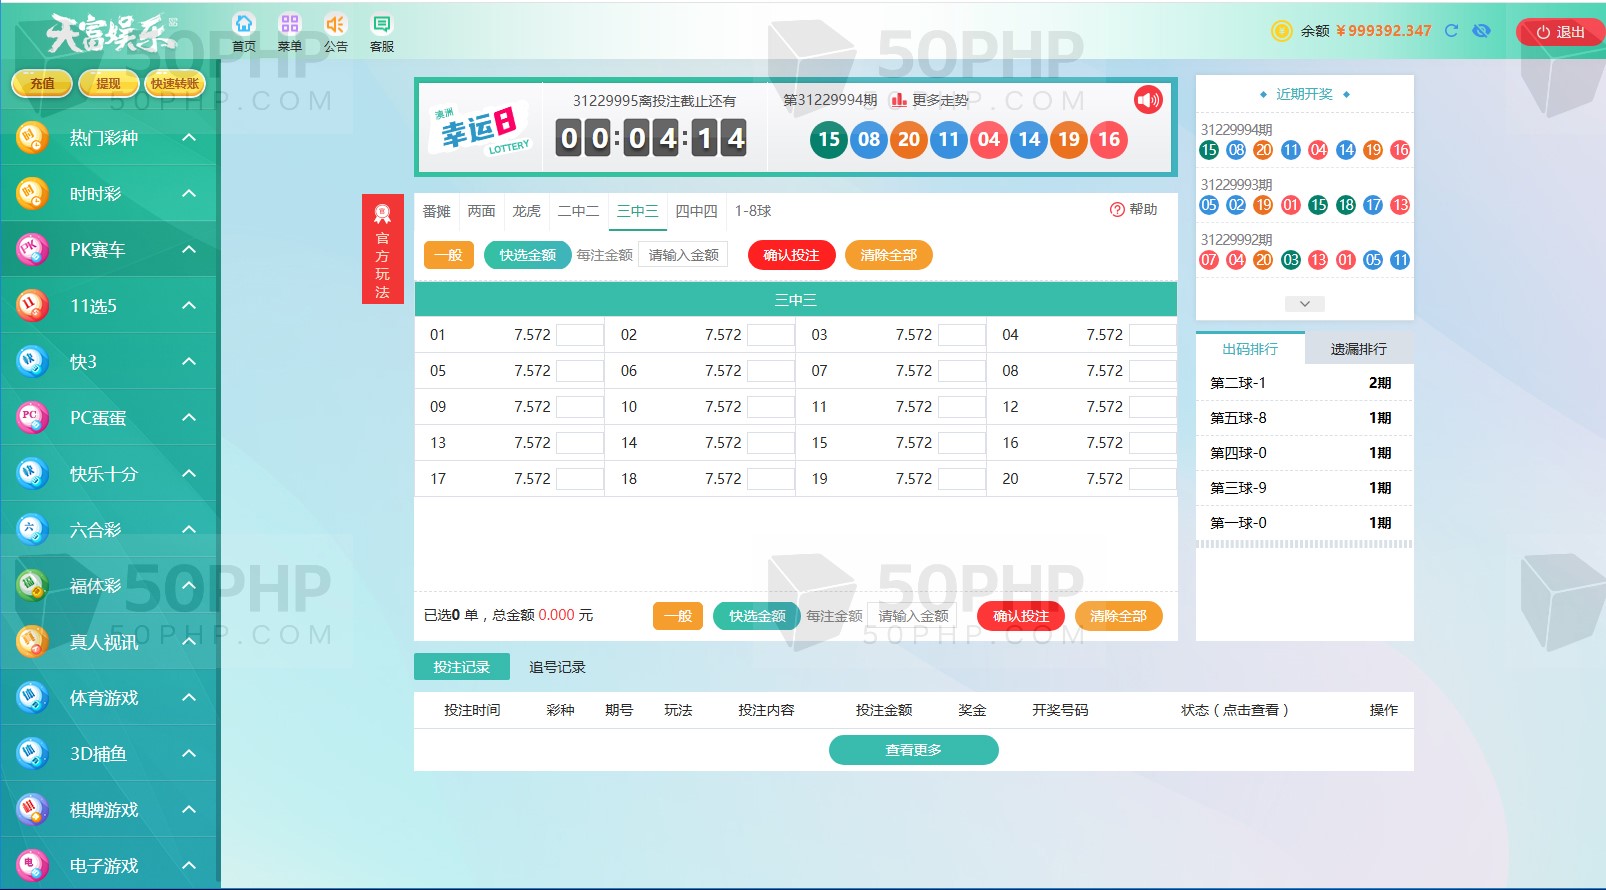Click the 首页 home icon

[x=244, y=24]
